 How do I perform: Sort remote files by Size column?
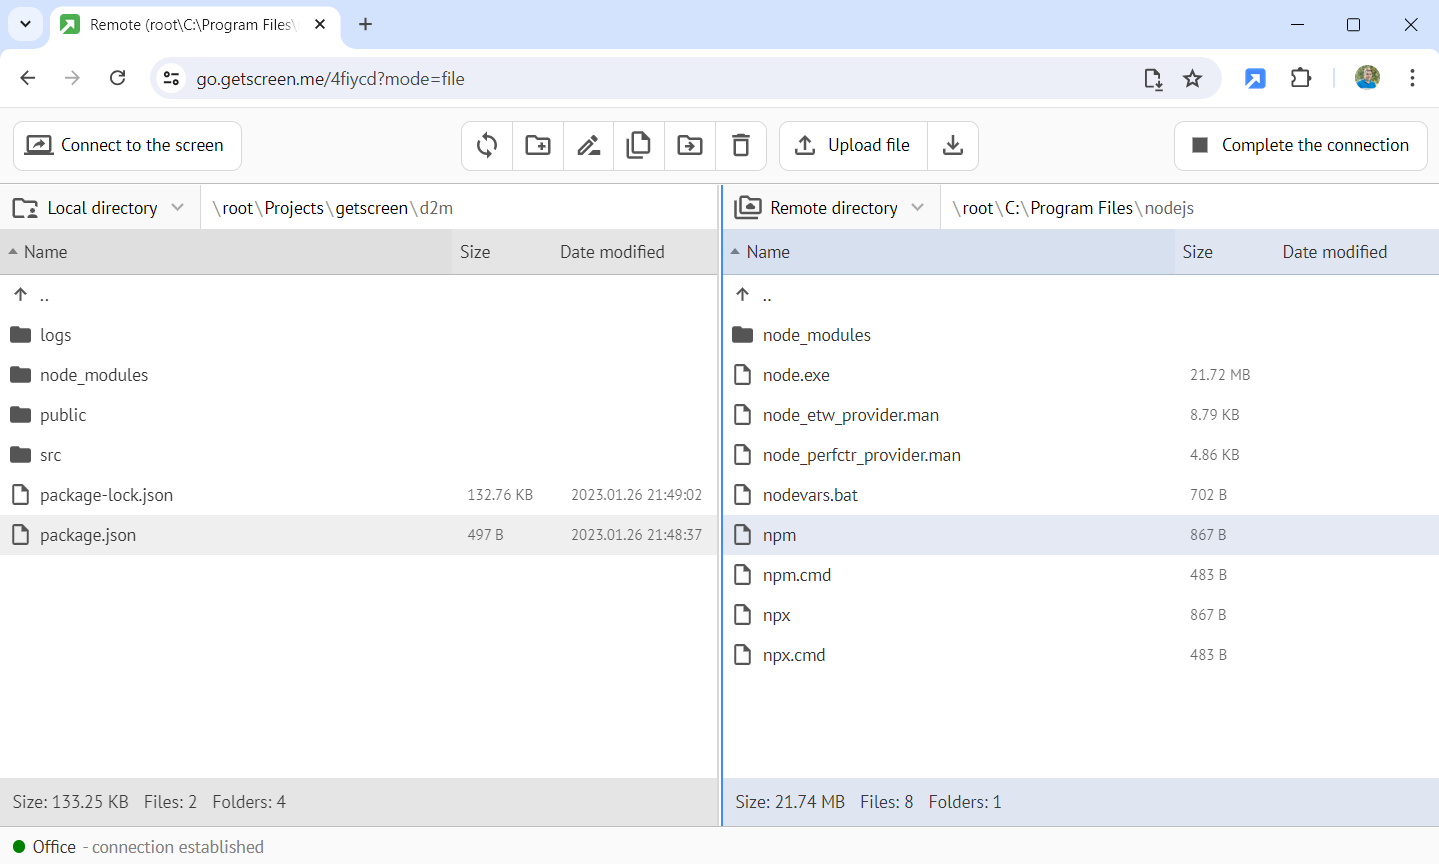[1197, 252]
